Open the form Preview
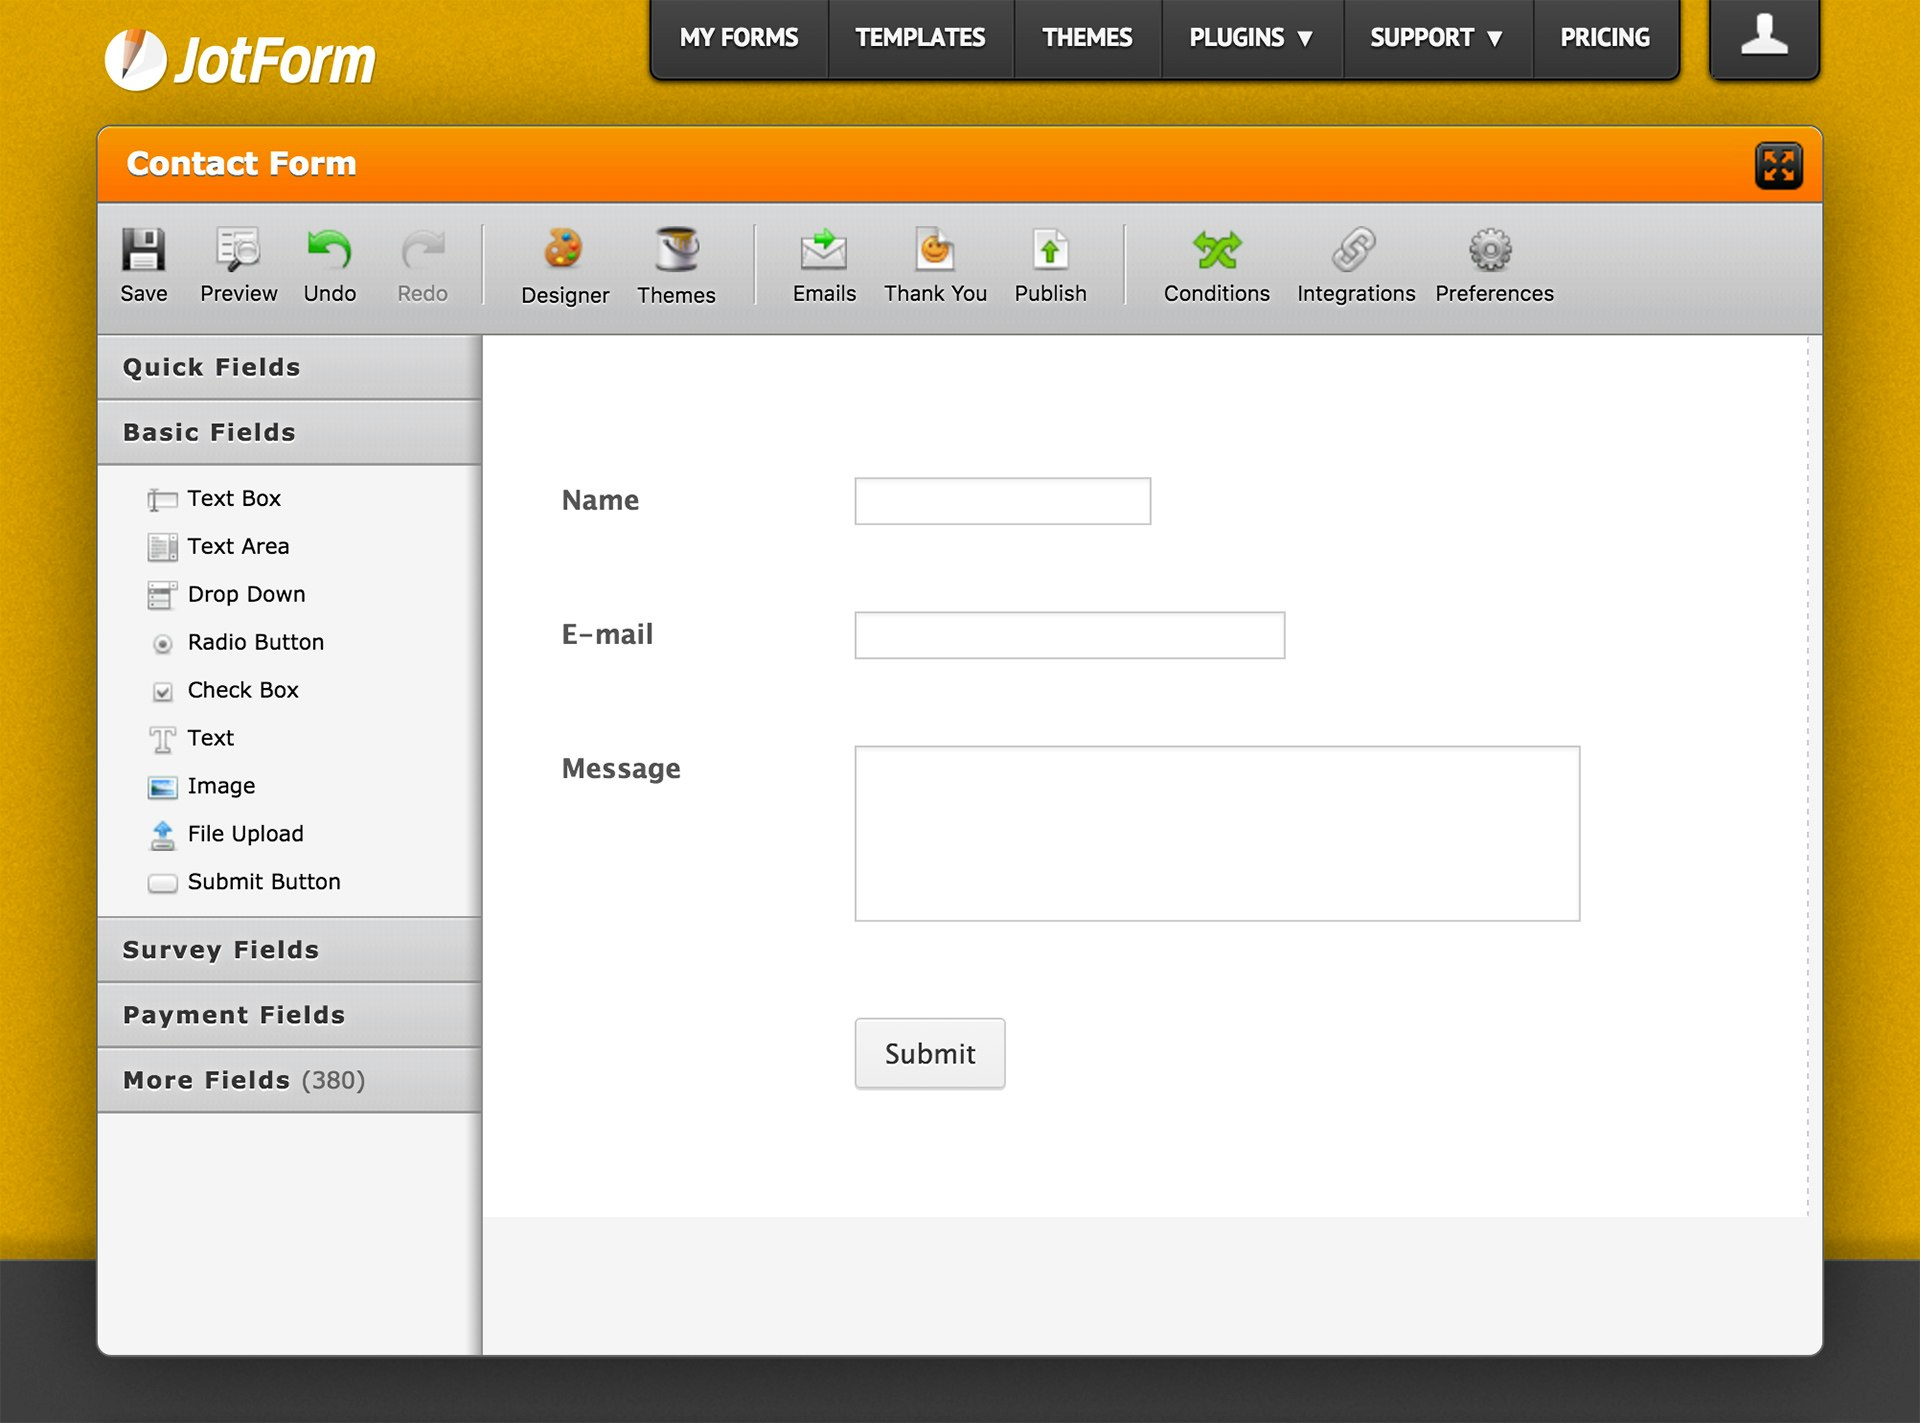 (x=238, y=250)
